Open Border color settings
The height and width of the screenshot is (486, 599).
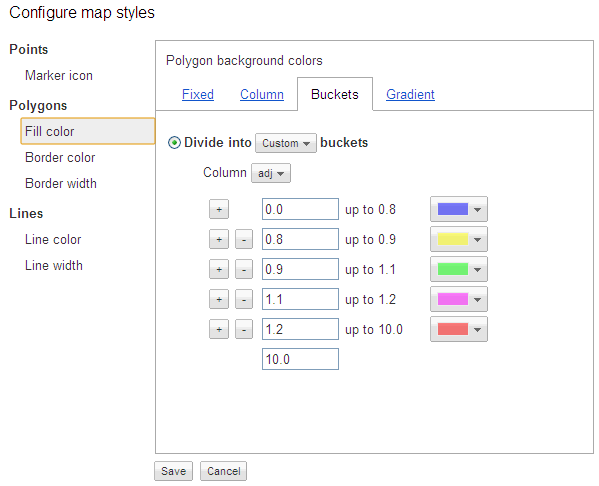tap(60, 157)
